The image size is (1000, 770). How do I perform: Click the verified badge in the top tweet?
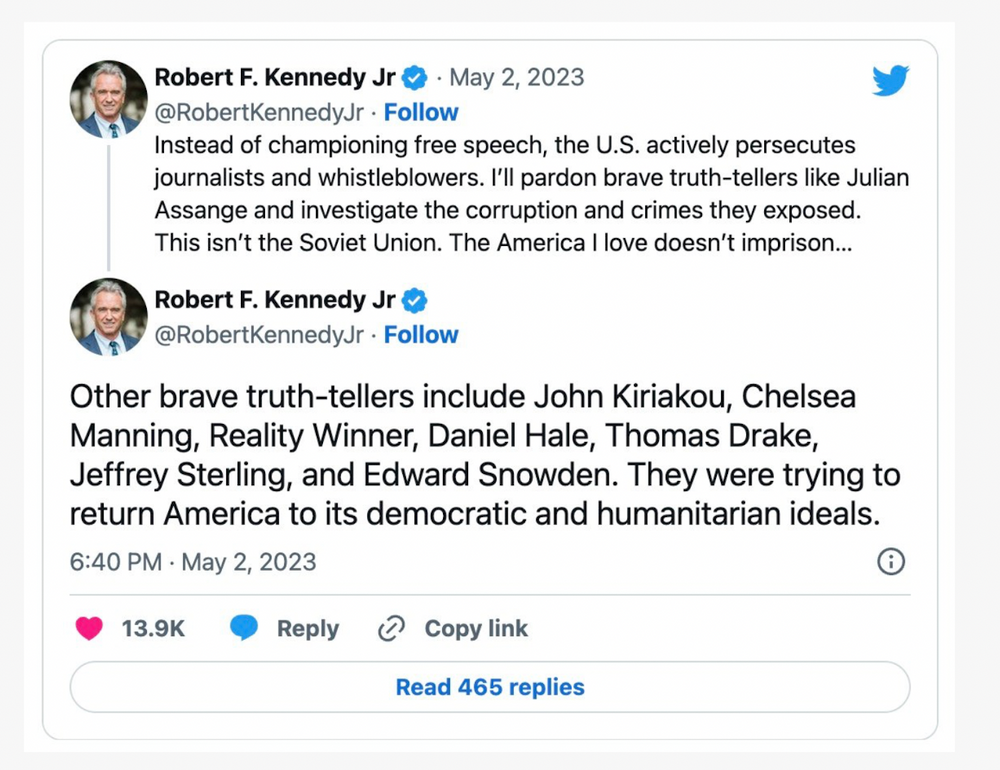coord(415,78)
